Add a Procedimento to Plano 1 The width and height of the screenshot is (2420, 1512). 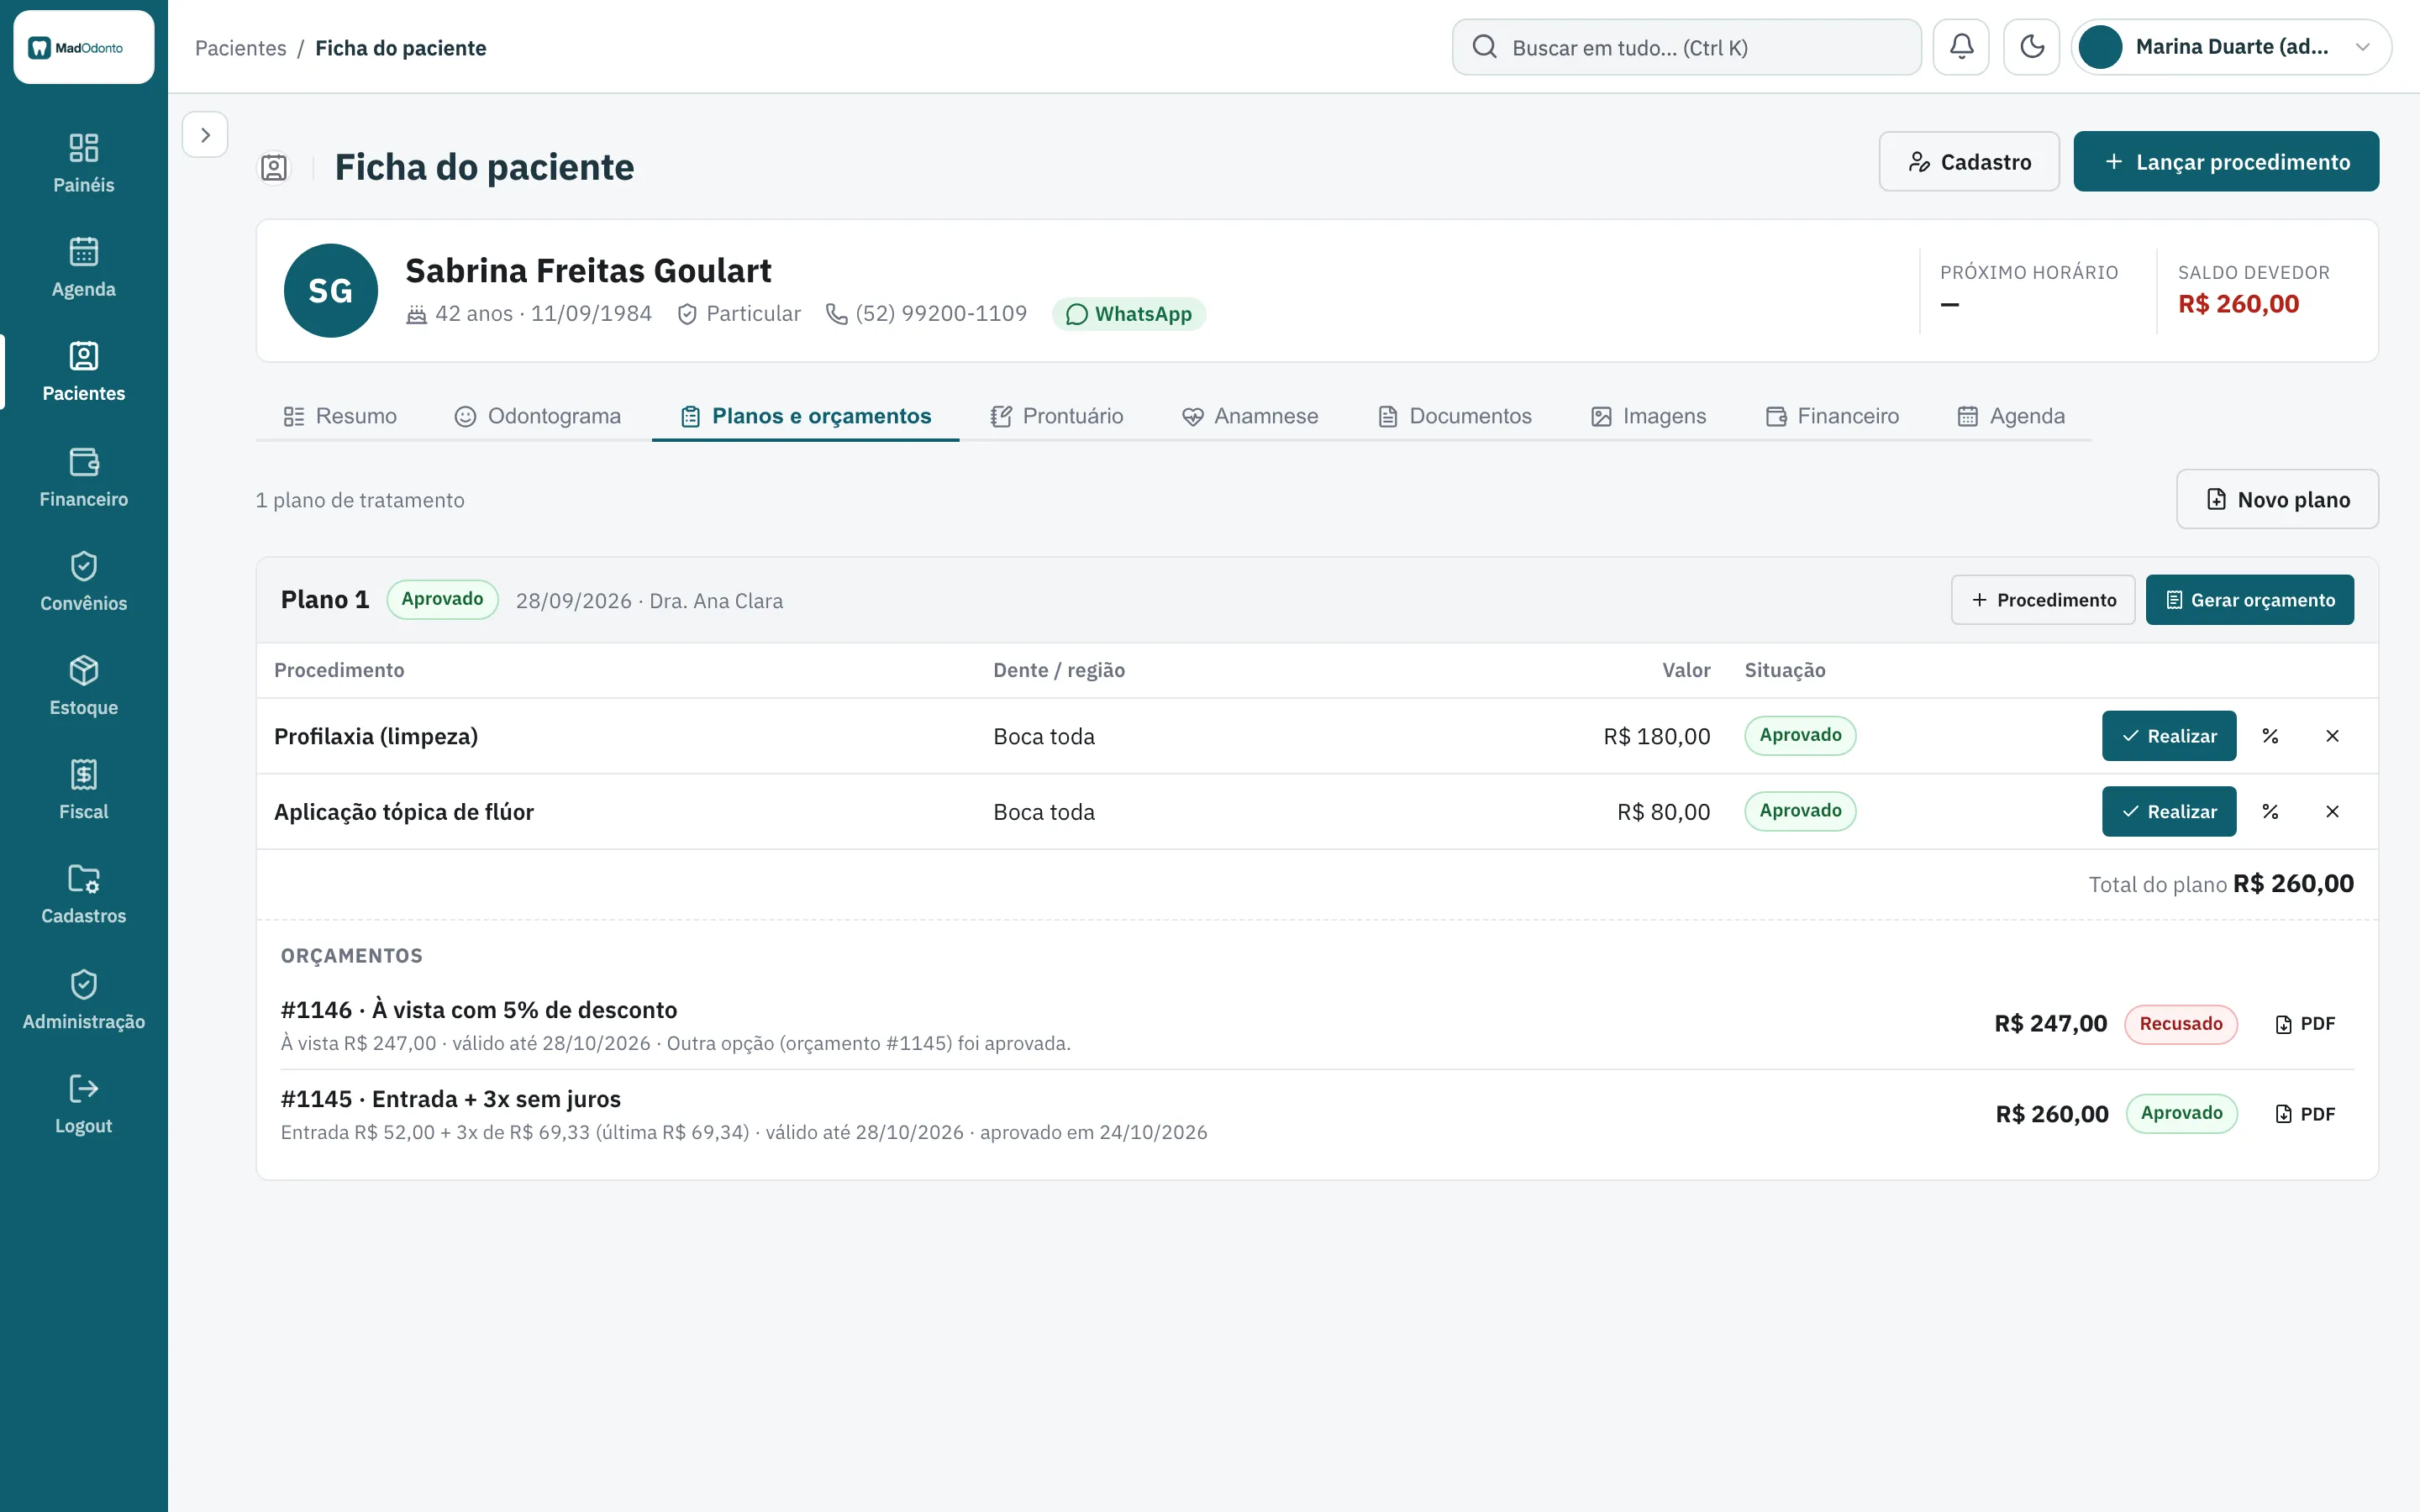point(2043,600)
